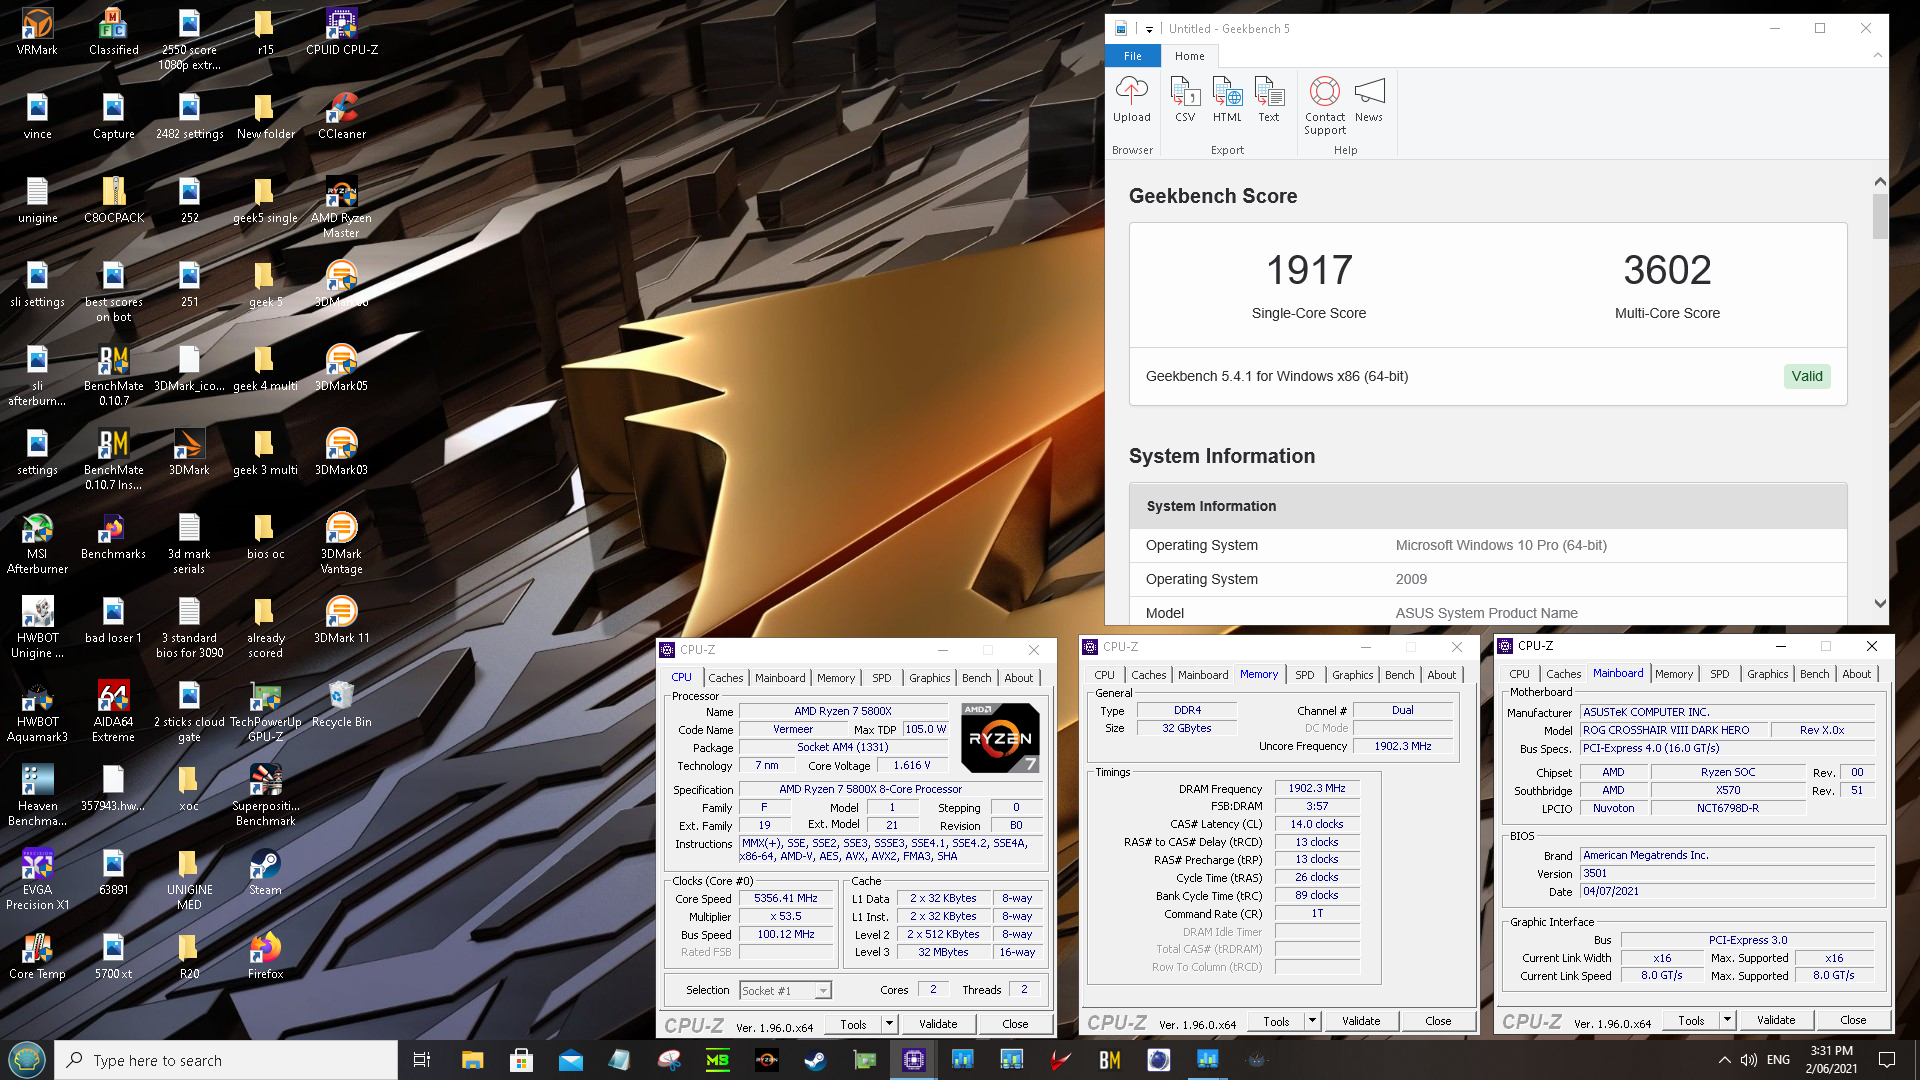Open the BenchMate 0.10.7 desktop shortcut

click(114, 375)
